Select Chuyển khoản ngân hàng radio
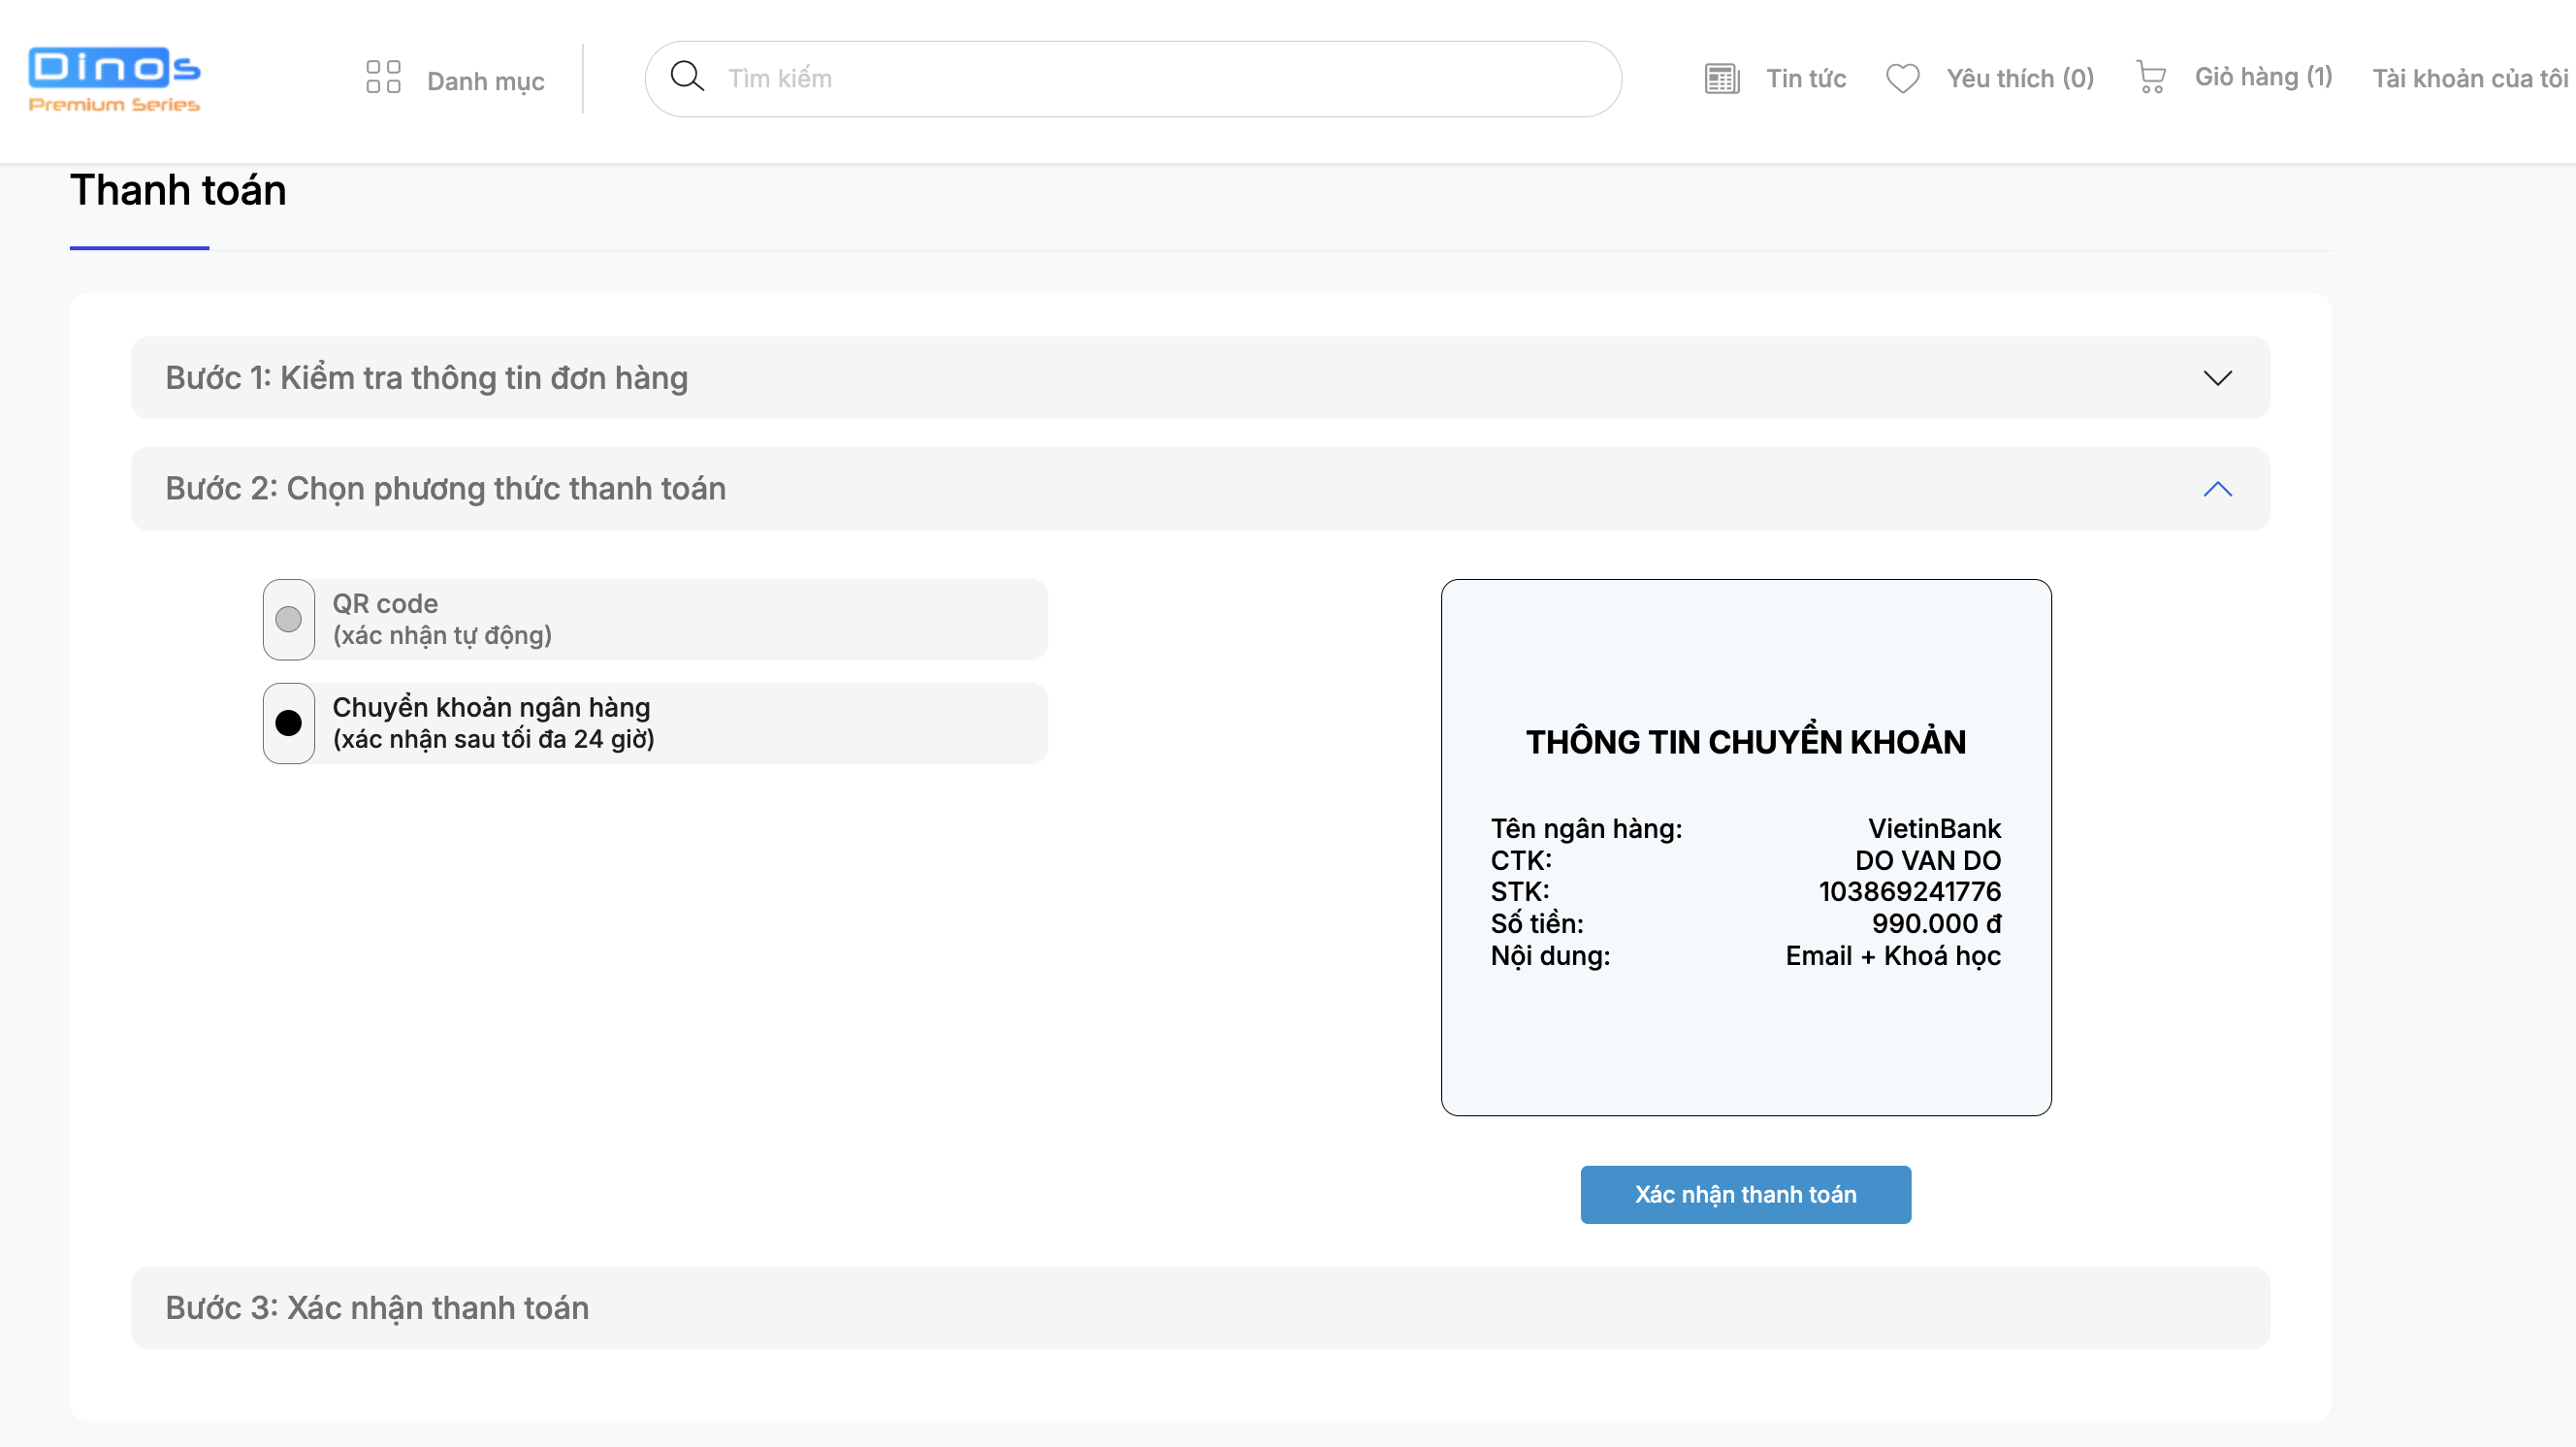Screen dimensions: 2576x1447 [289, 723]
